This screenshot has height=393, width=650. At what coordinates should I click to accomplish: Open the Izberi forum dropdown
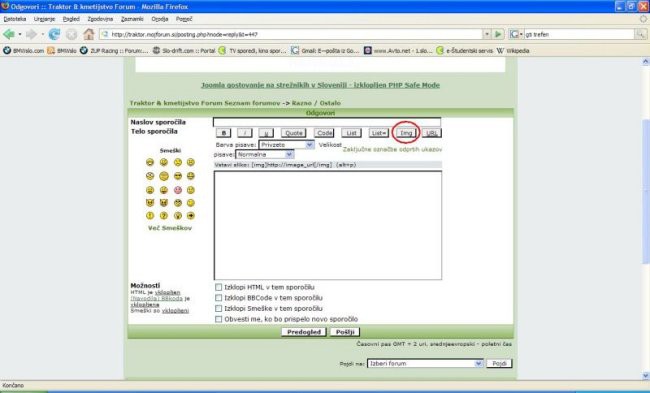425,364
